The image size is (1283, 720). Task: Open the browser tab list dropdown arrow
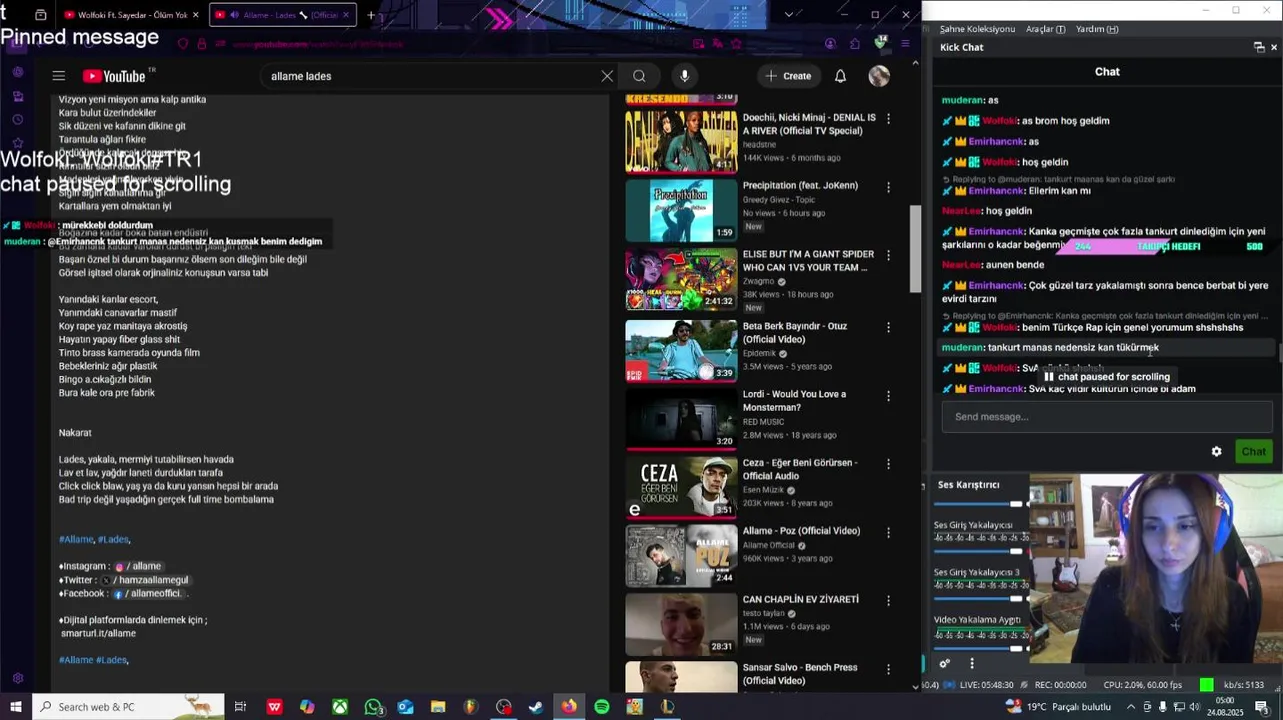click(789, 15)
